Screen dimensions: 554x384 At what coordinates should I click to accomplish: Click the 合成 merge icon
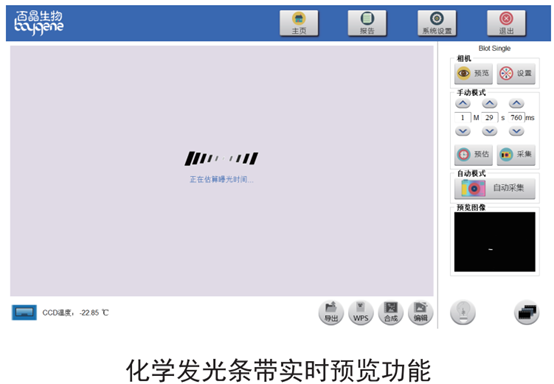coord(391,313)
